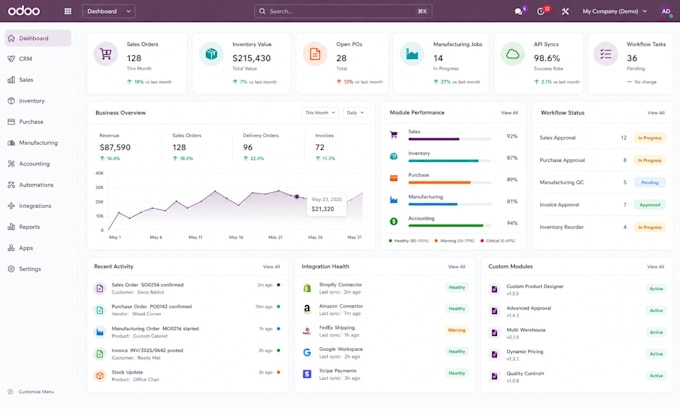Click the Customize Menu gear icon

coord(10,392)
